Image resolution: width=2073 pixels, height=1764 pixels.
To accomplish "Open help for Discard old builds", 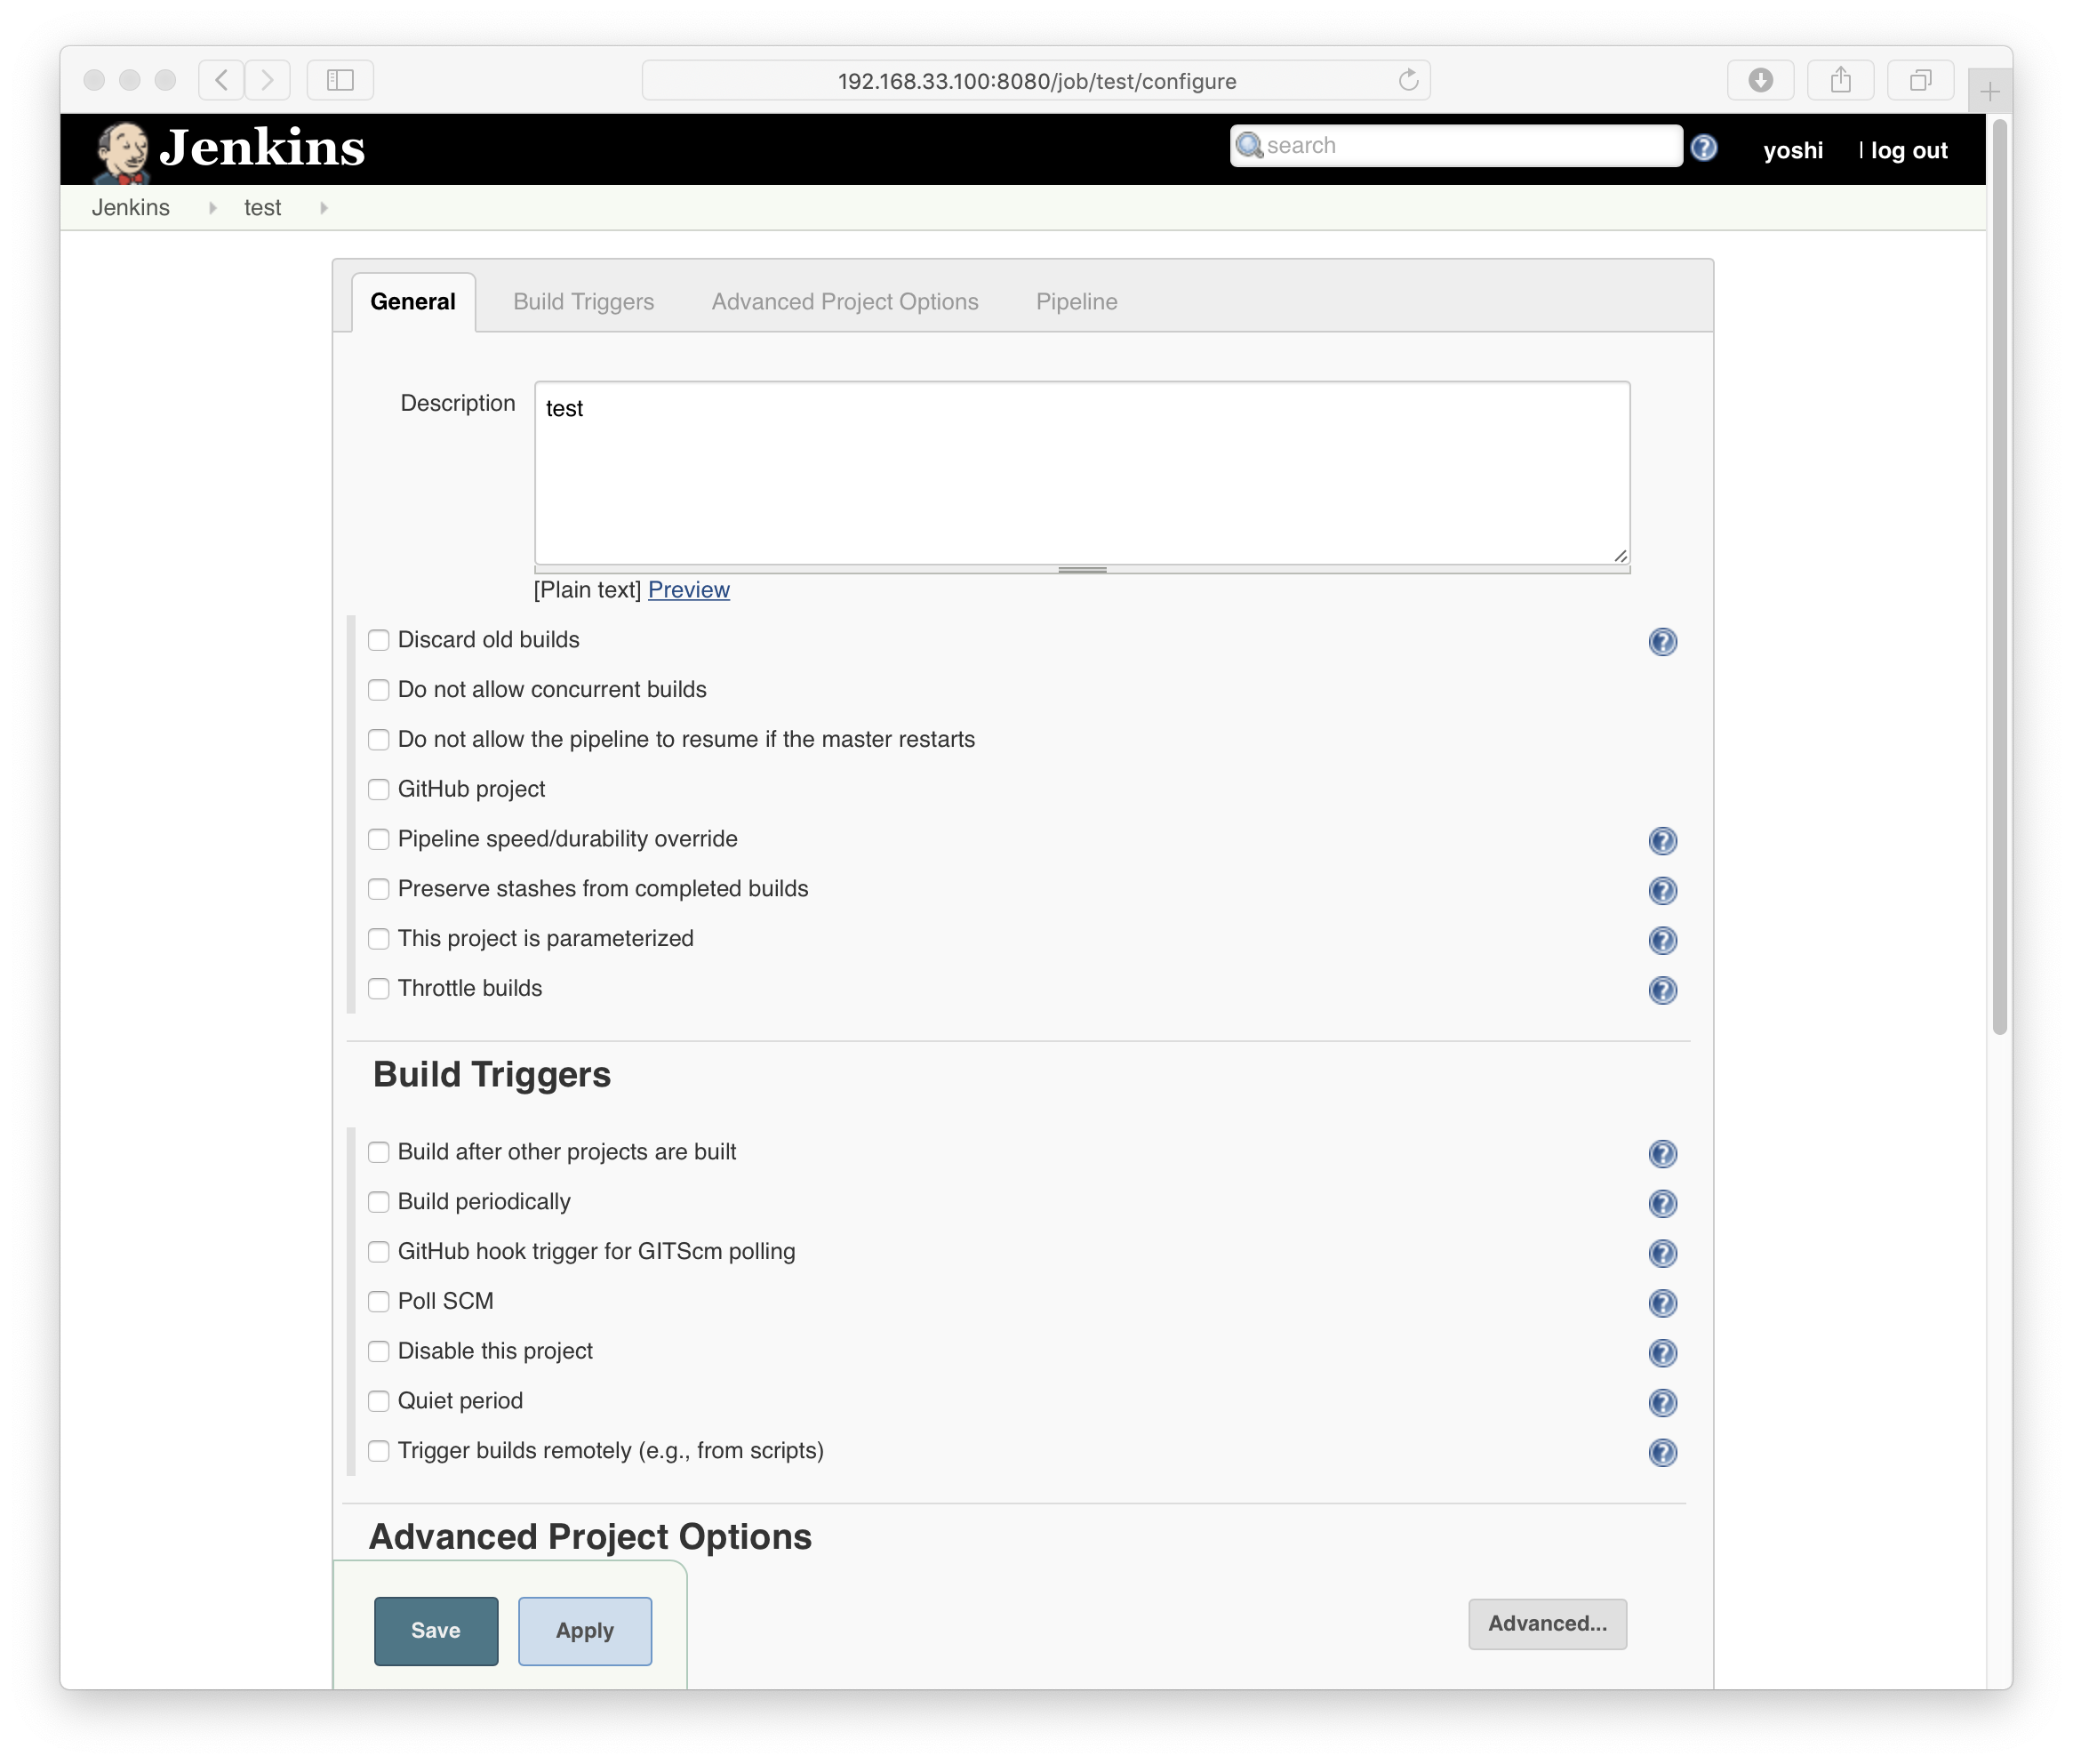I will click(1662, 641).
